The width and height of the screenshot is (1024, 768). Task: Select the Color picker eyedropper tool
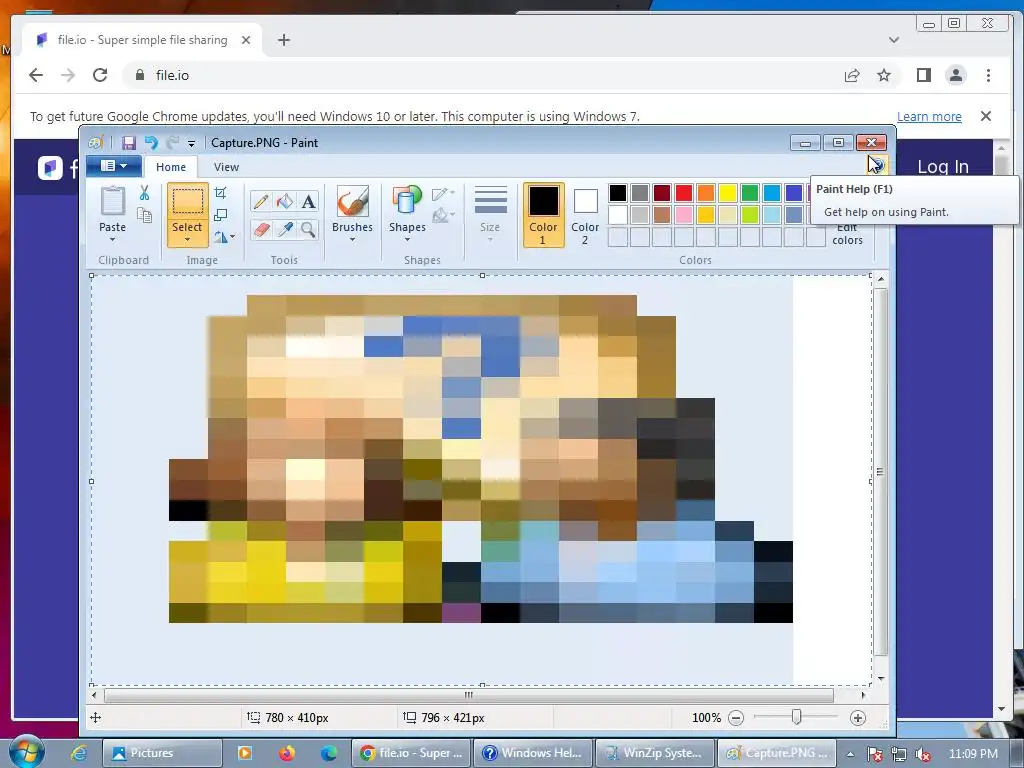pyautogui.click(x=285, y=229)
